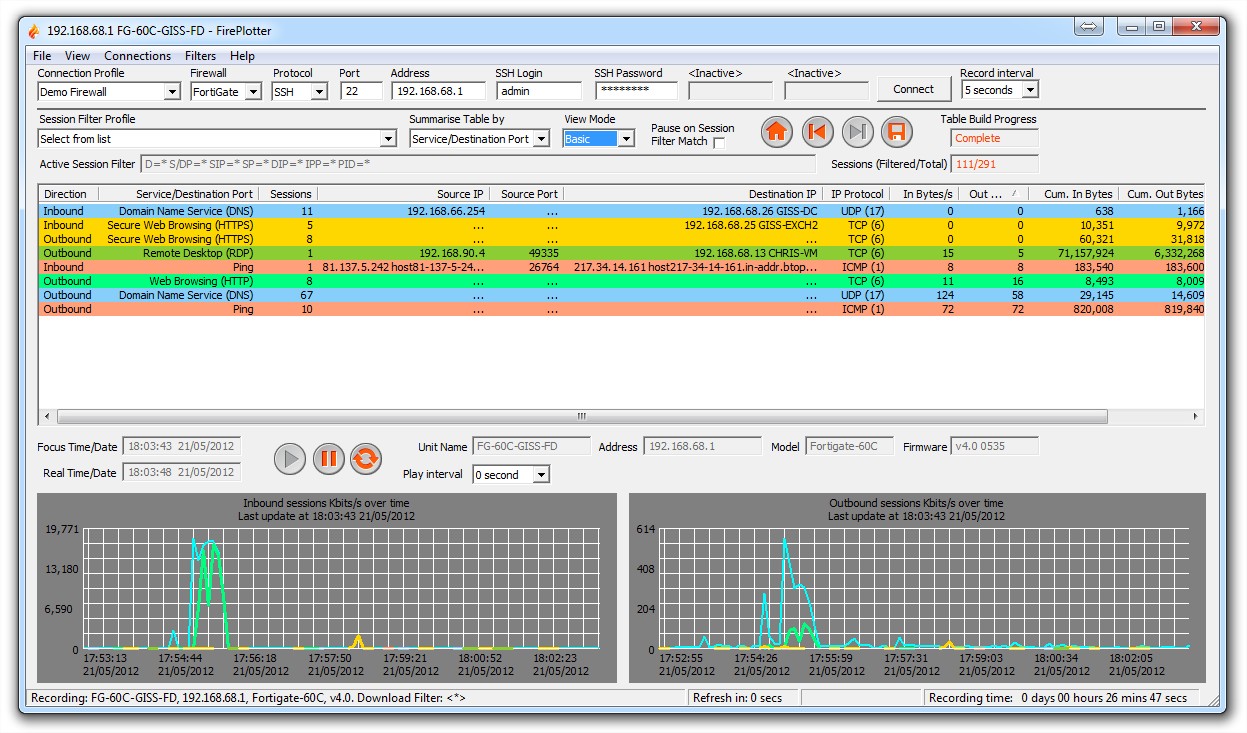Expand the Summarise Table by dropdown

click(x=541, y=139)
